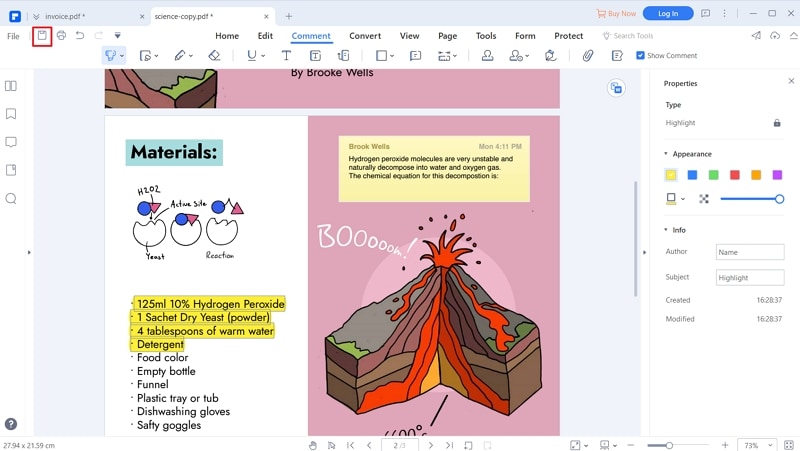Choose the purple highlight color swatch
The width and height of the screenshot is (800, 451).
(x=778, y=175)
